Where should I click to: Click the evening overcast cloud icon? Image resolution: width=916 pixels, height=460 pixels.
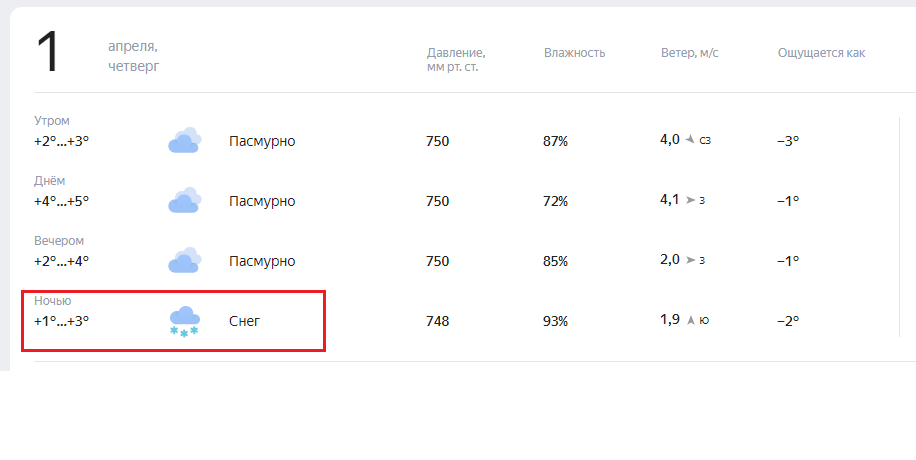coord(184,261)
